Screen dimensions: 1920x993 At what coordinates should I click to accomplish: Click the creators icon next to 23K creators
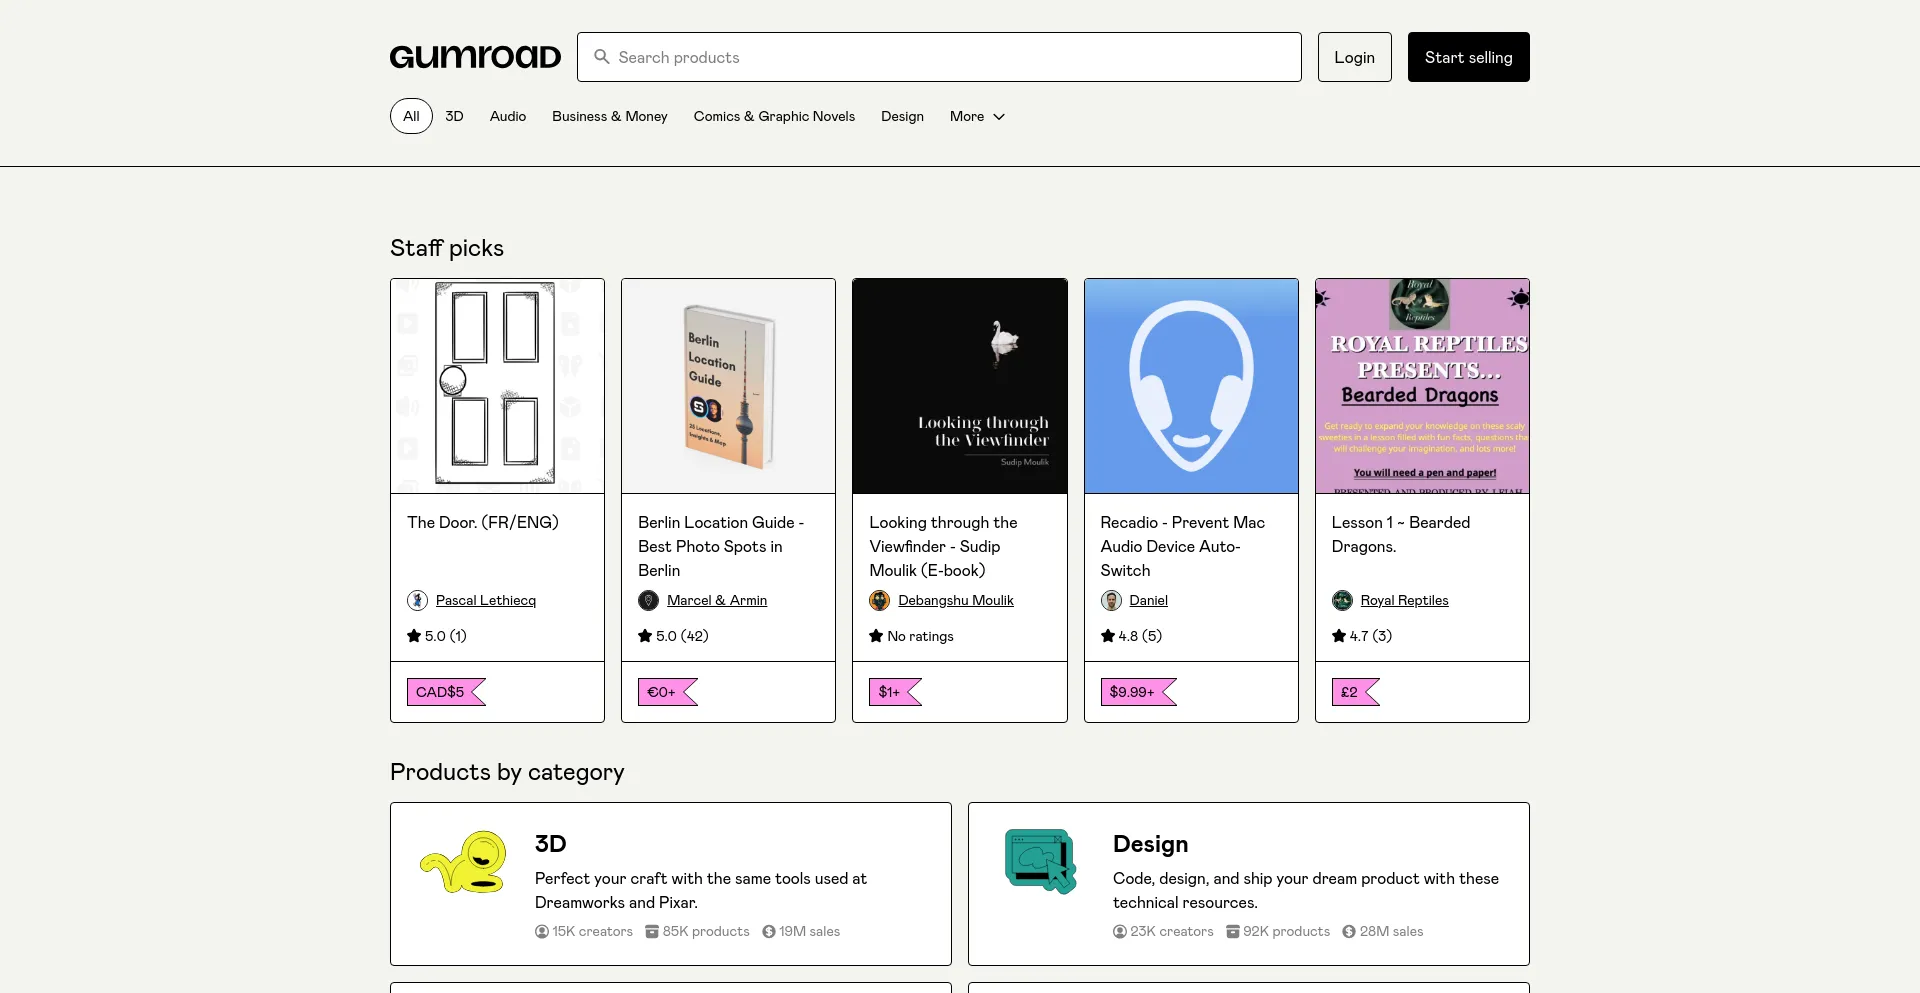1120,931
